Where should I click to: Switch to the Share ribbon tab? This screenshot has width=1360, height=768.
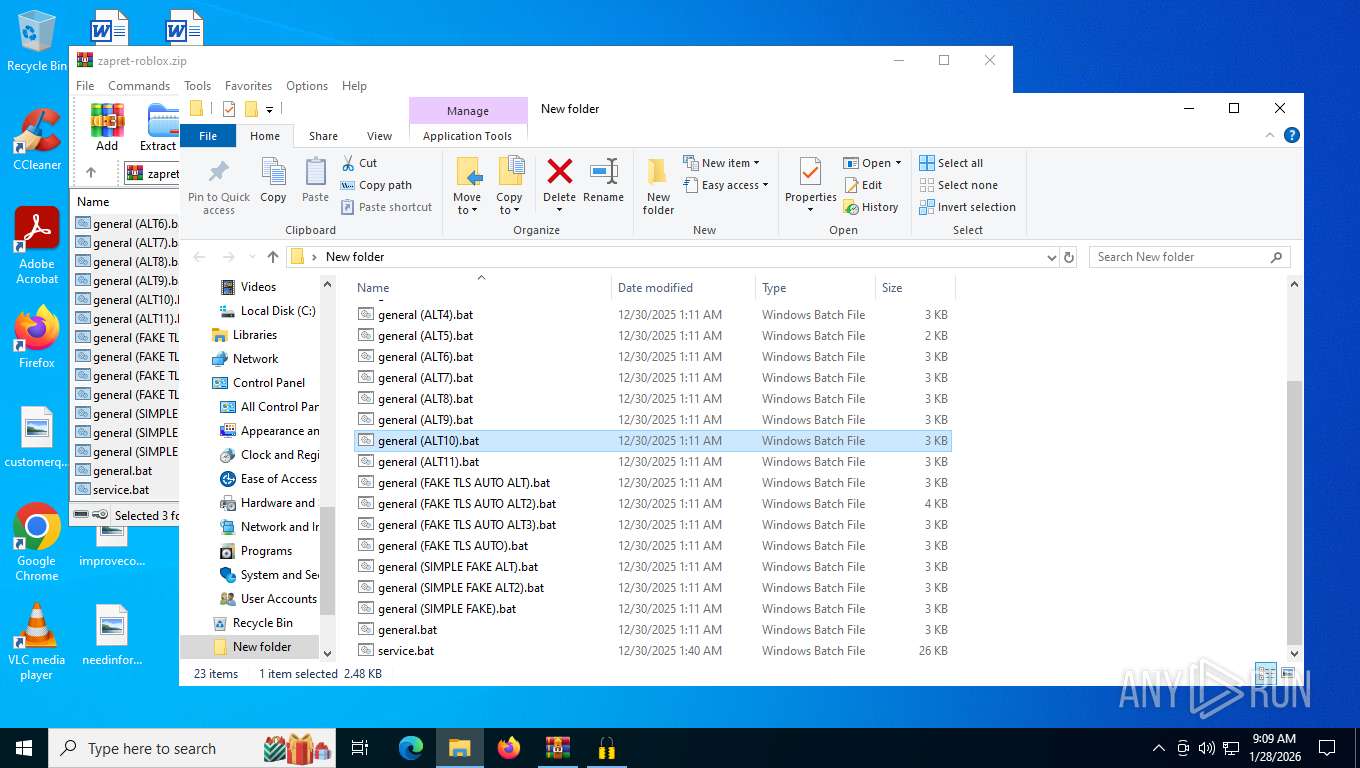323,136
